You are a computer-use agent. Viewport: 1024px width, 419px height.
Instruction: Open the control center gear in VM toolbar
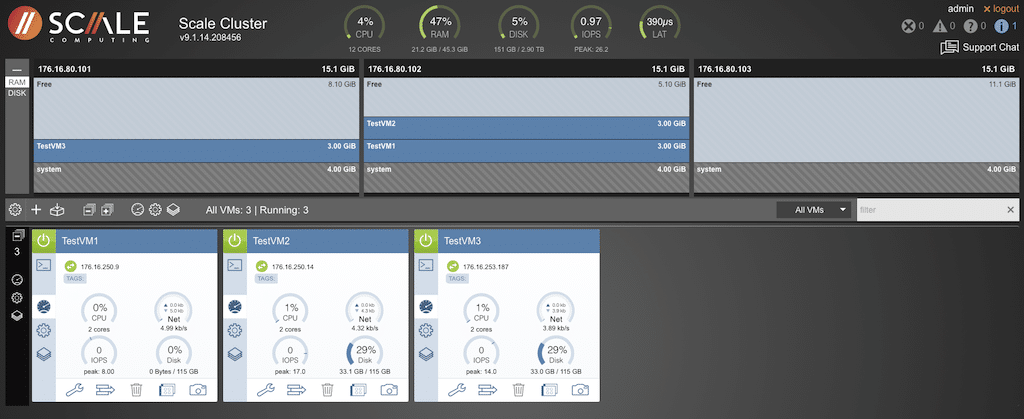tap(15, 210)
